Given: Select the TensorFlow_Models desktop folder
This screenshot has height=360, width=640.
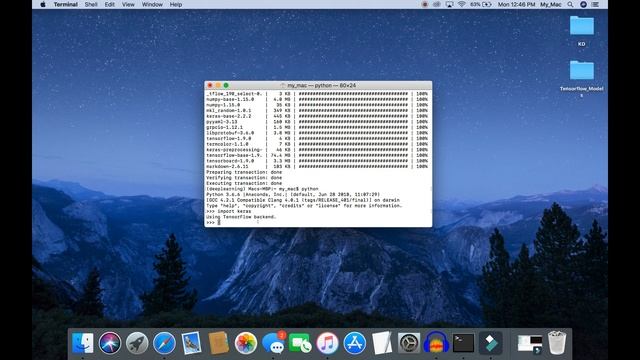Looking at the screenshot, I should tap(582, 78).
